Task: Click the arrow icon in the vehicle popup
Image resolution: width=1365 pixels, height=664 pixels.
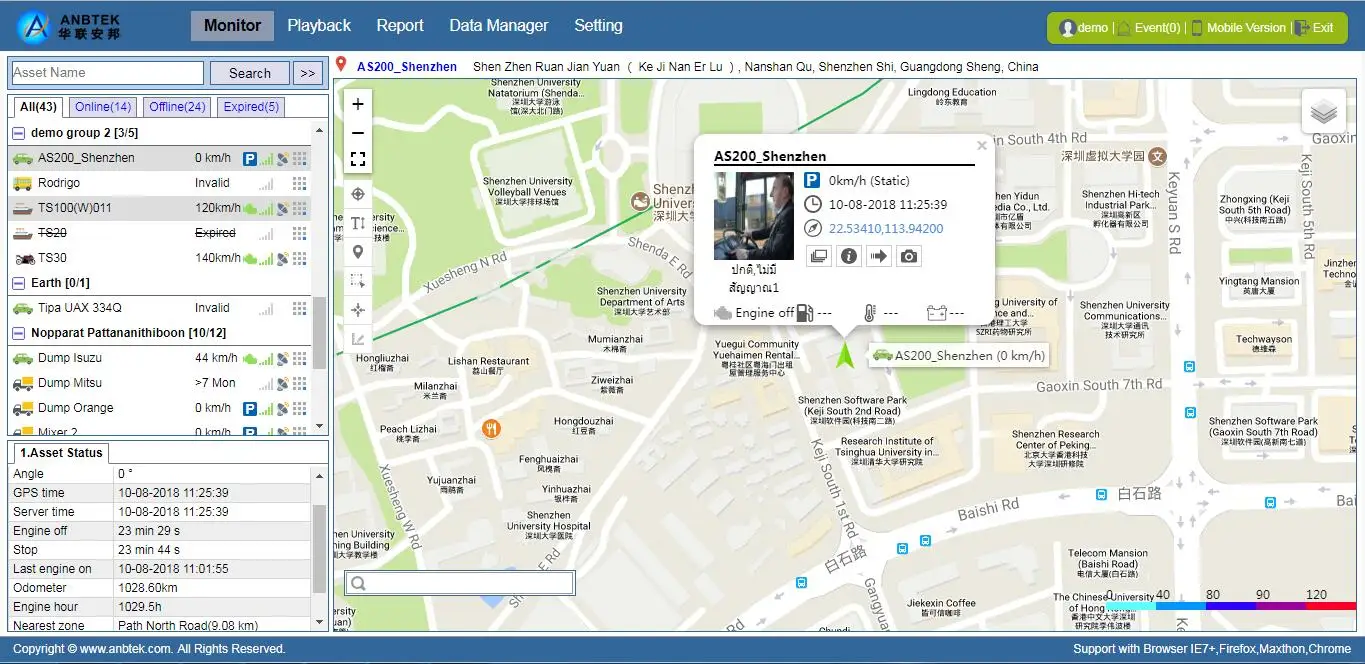Action: click(x=878, y=256)
